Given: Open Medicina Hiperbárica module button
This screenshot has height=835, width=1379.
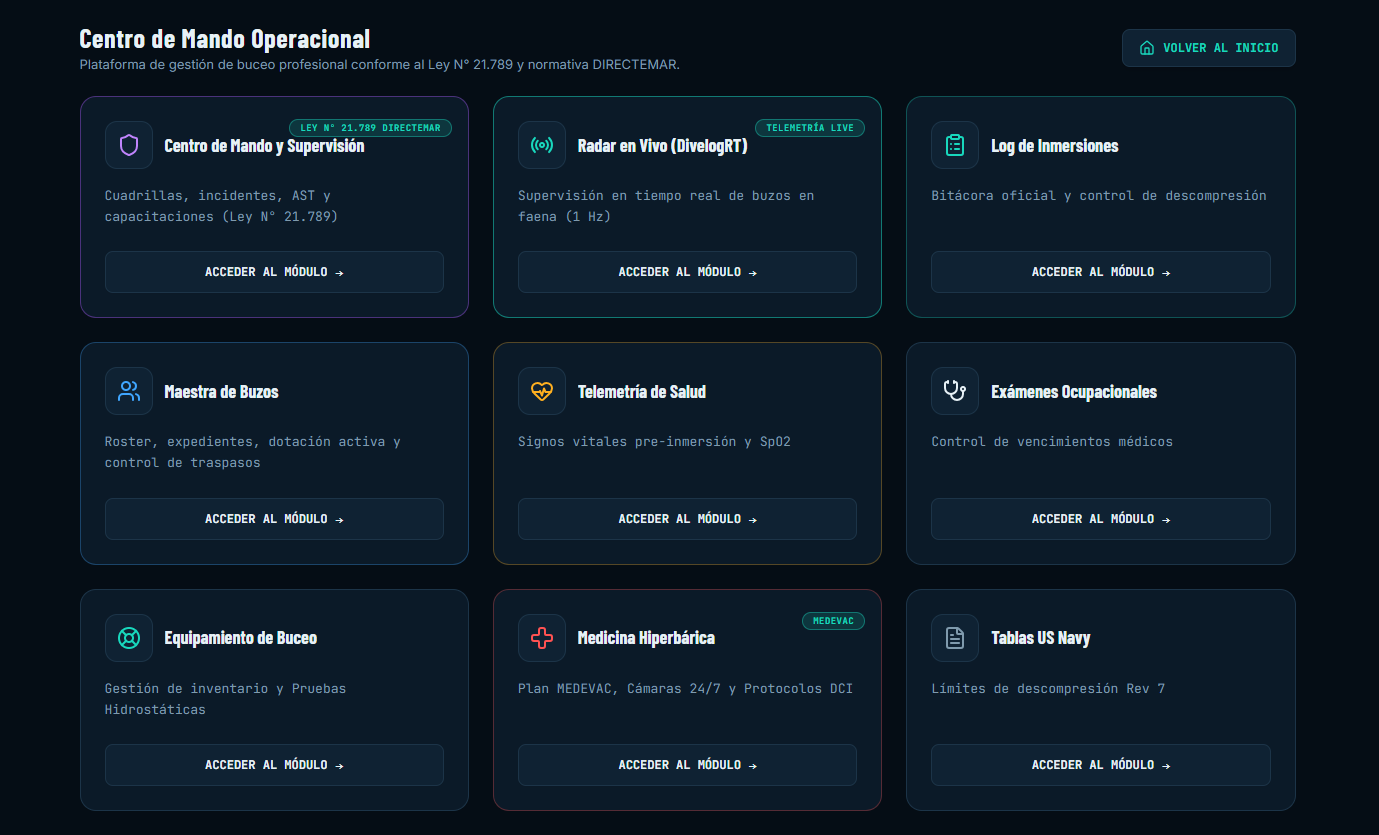Looking at the screenshot, I should (687, 765).
